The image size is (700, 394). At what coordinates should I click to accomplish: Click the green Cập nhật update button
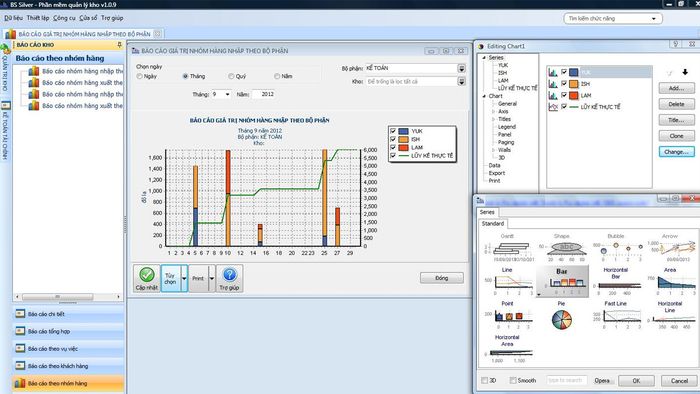tap(146, 278)
